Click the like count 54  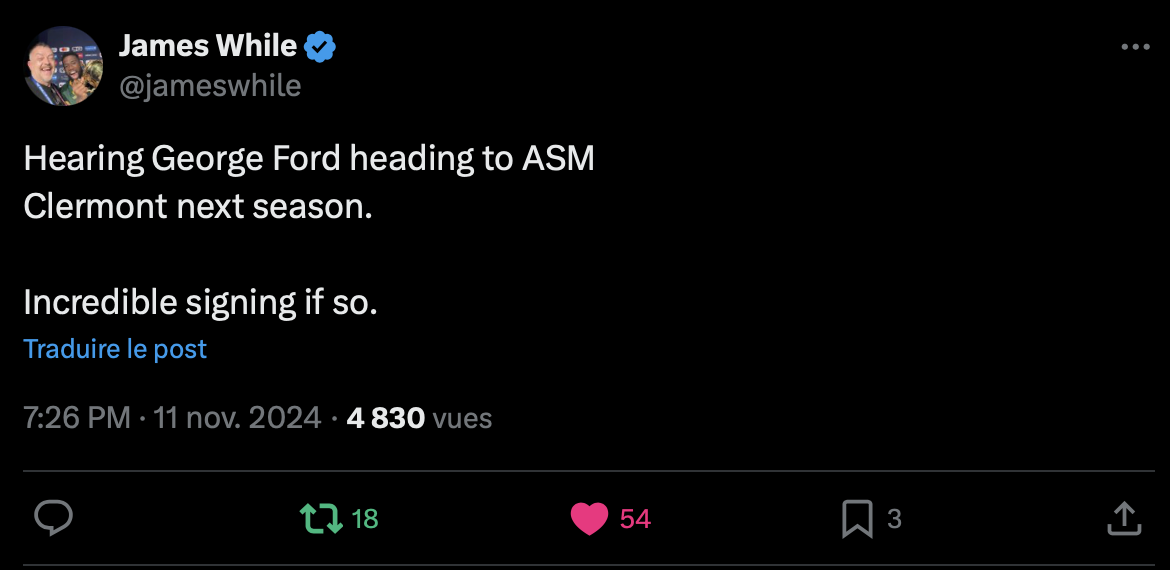(x=635, y=518)
